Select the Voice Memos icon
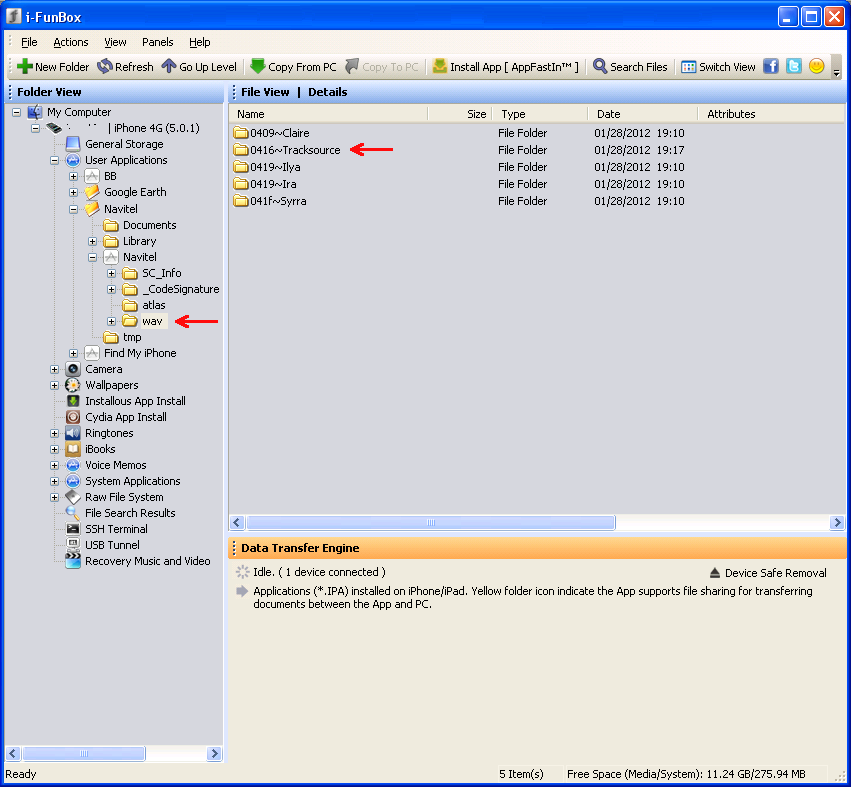This screenshot has height=787, width=851. 73,465
